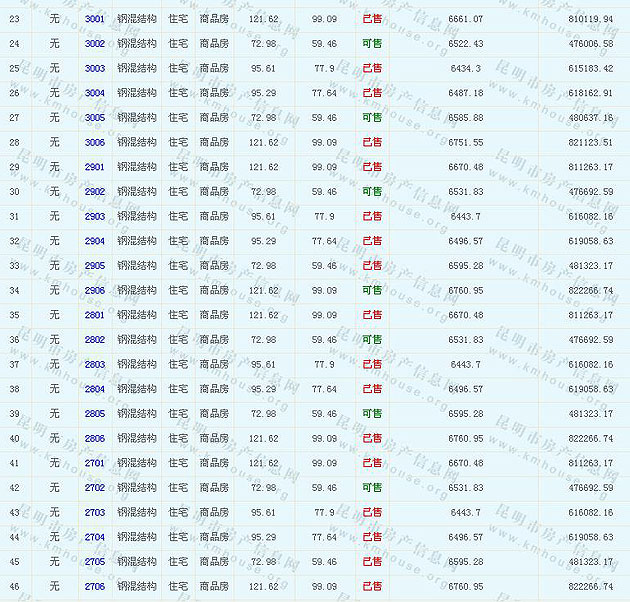The height and width of the screenshot is (602, 630).
Task: Click unit price 6661.07 in row 23
Action: click(x=466, y=19)
